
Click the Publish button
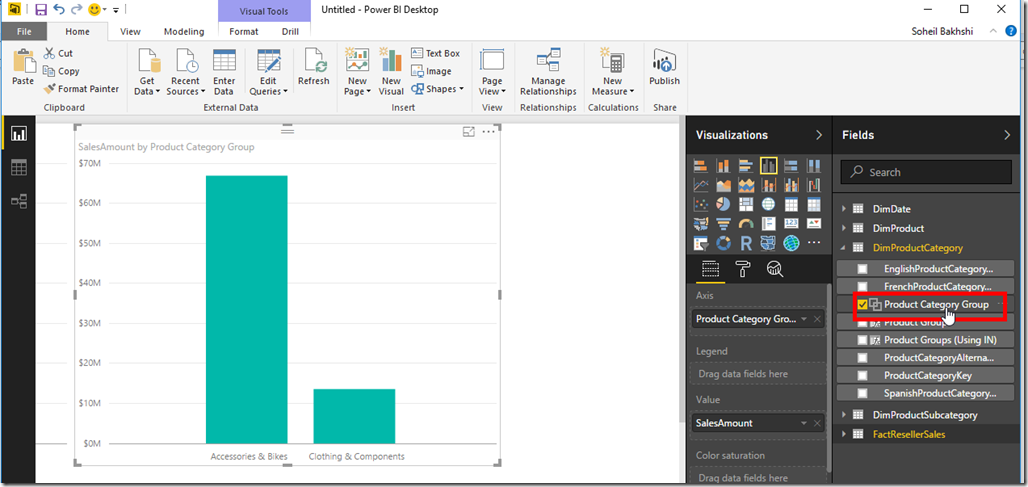pyautogui.click(x=664, y=68)
